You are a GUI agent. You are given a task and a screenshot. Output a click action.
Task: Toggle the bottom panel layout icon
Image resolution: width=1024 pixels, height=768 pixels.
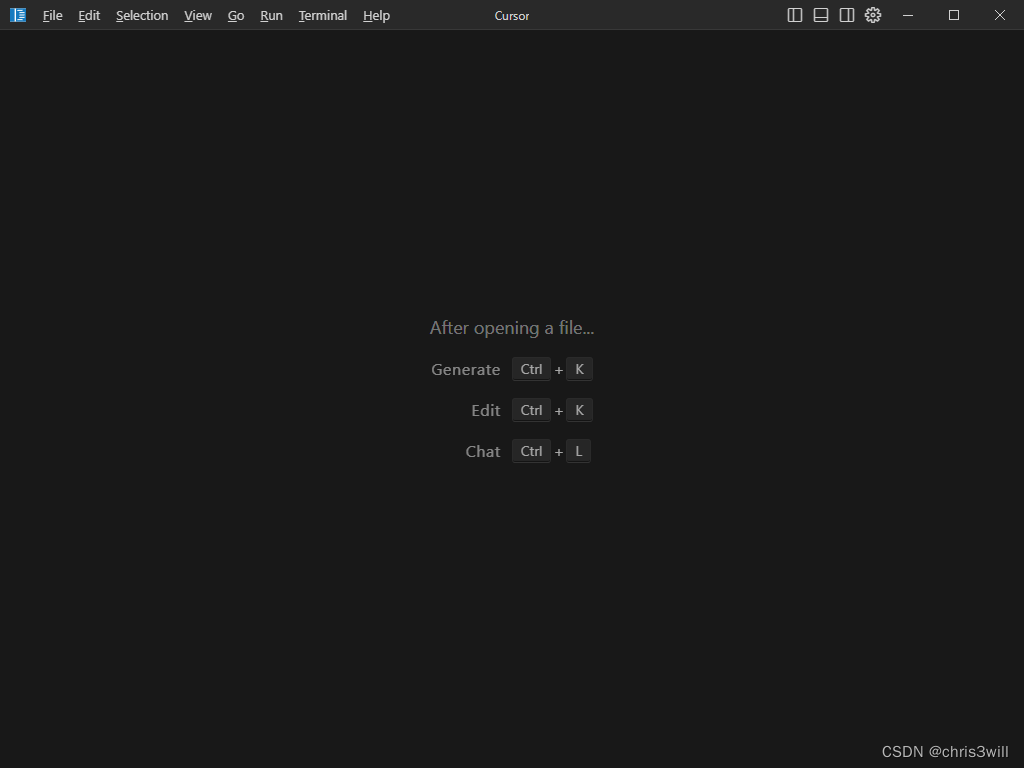point(820,15)
